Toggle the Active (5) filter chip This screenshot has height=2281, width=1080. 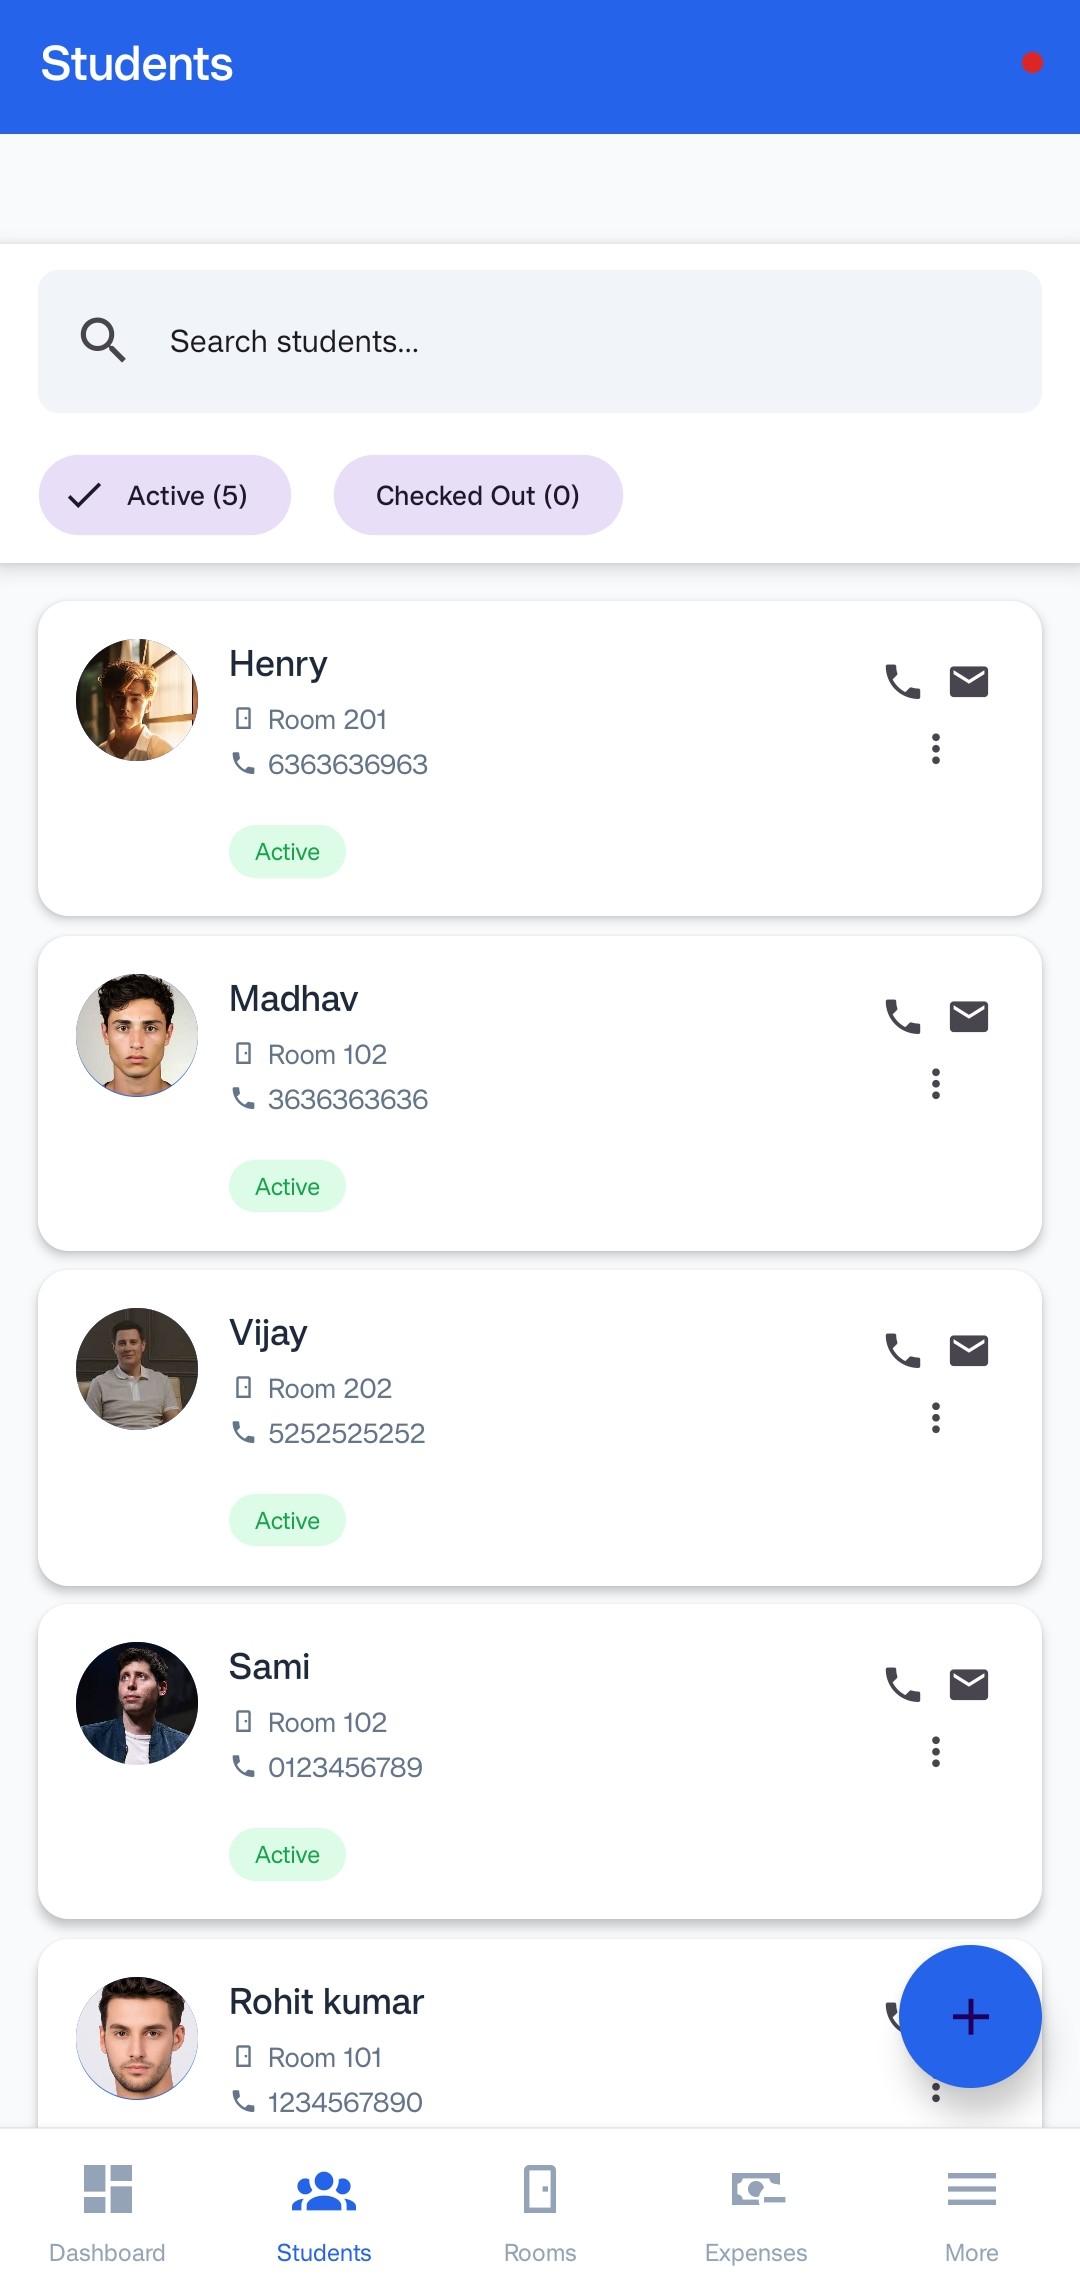(165, 495)
